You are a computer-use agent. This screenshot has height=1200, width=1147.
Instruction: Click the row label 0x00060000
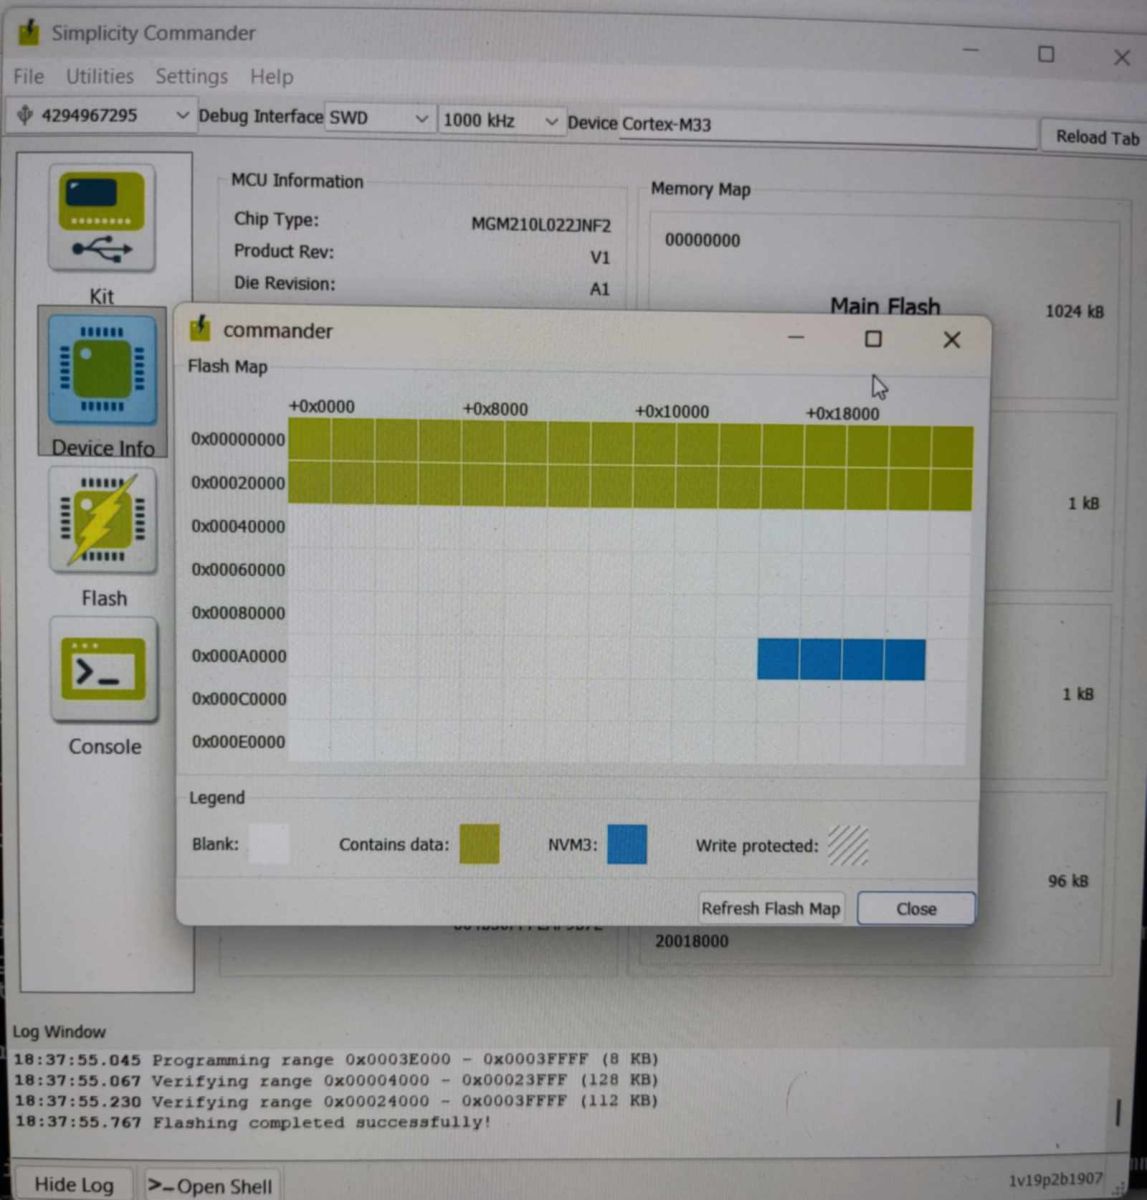click(238, 570)
